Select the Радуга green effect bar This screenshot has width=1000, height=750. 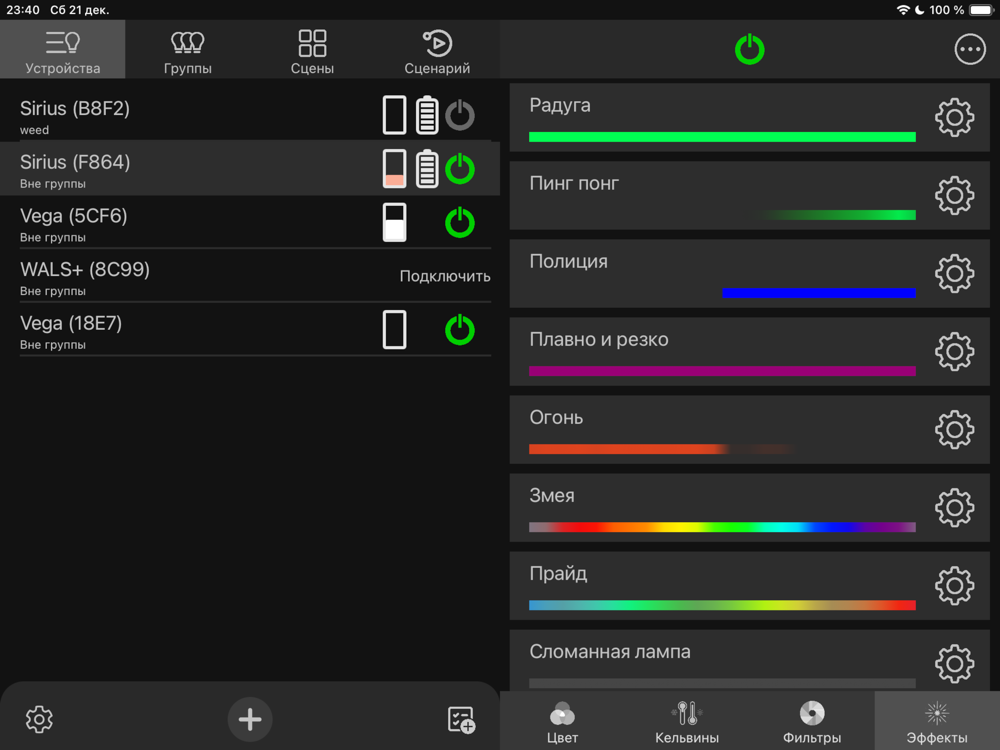[722, 136]
